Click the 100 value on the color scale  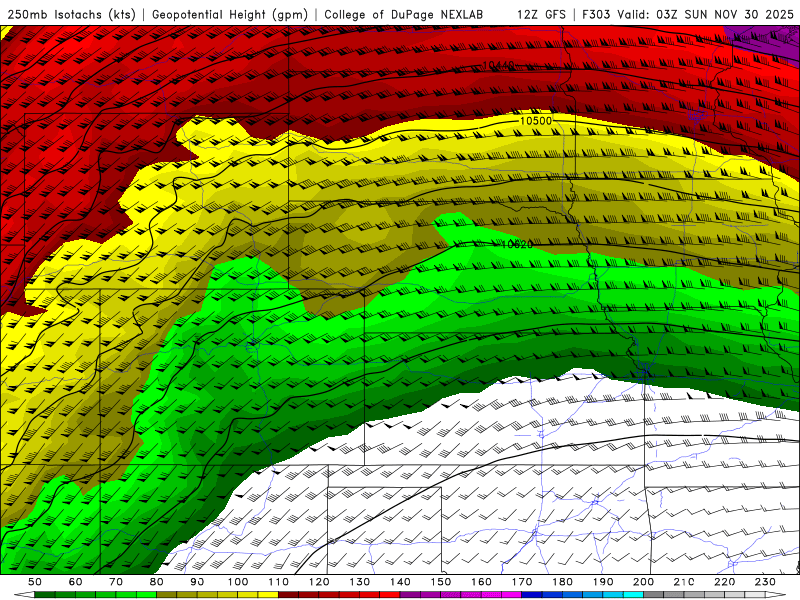(x=238, y=582)
